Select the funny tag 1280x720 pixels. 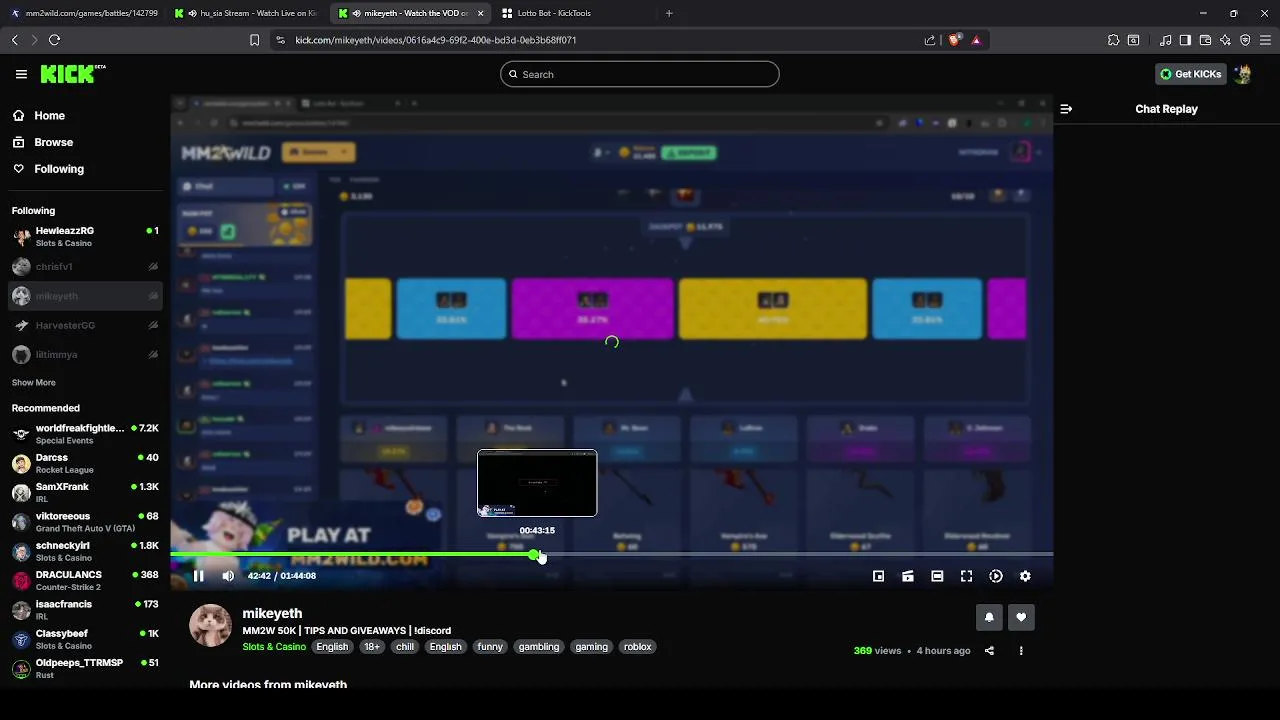[x=490, y=647]
